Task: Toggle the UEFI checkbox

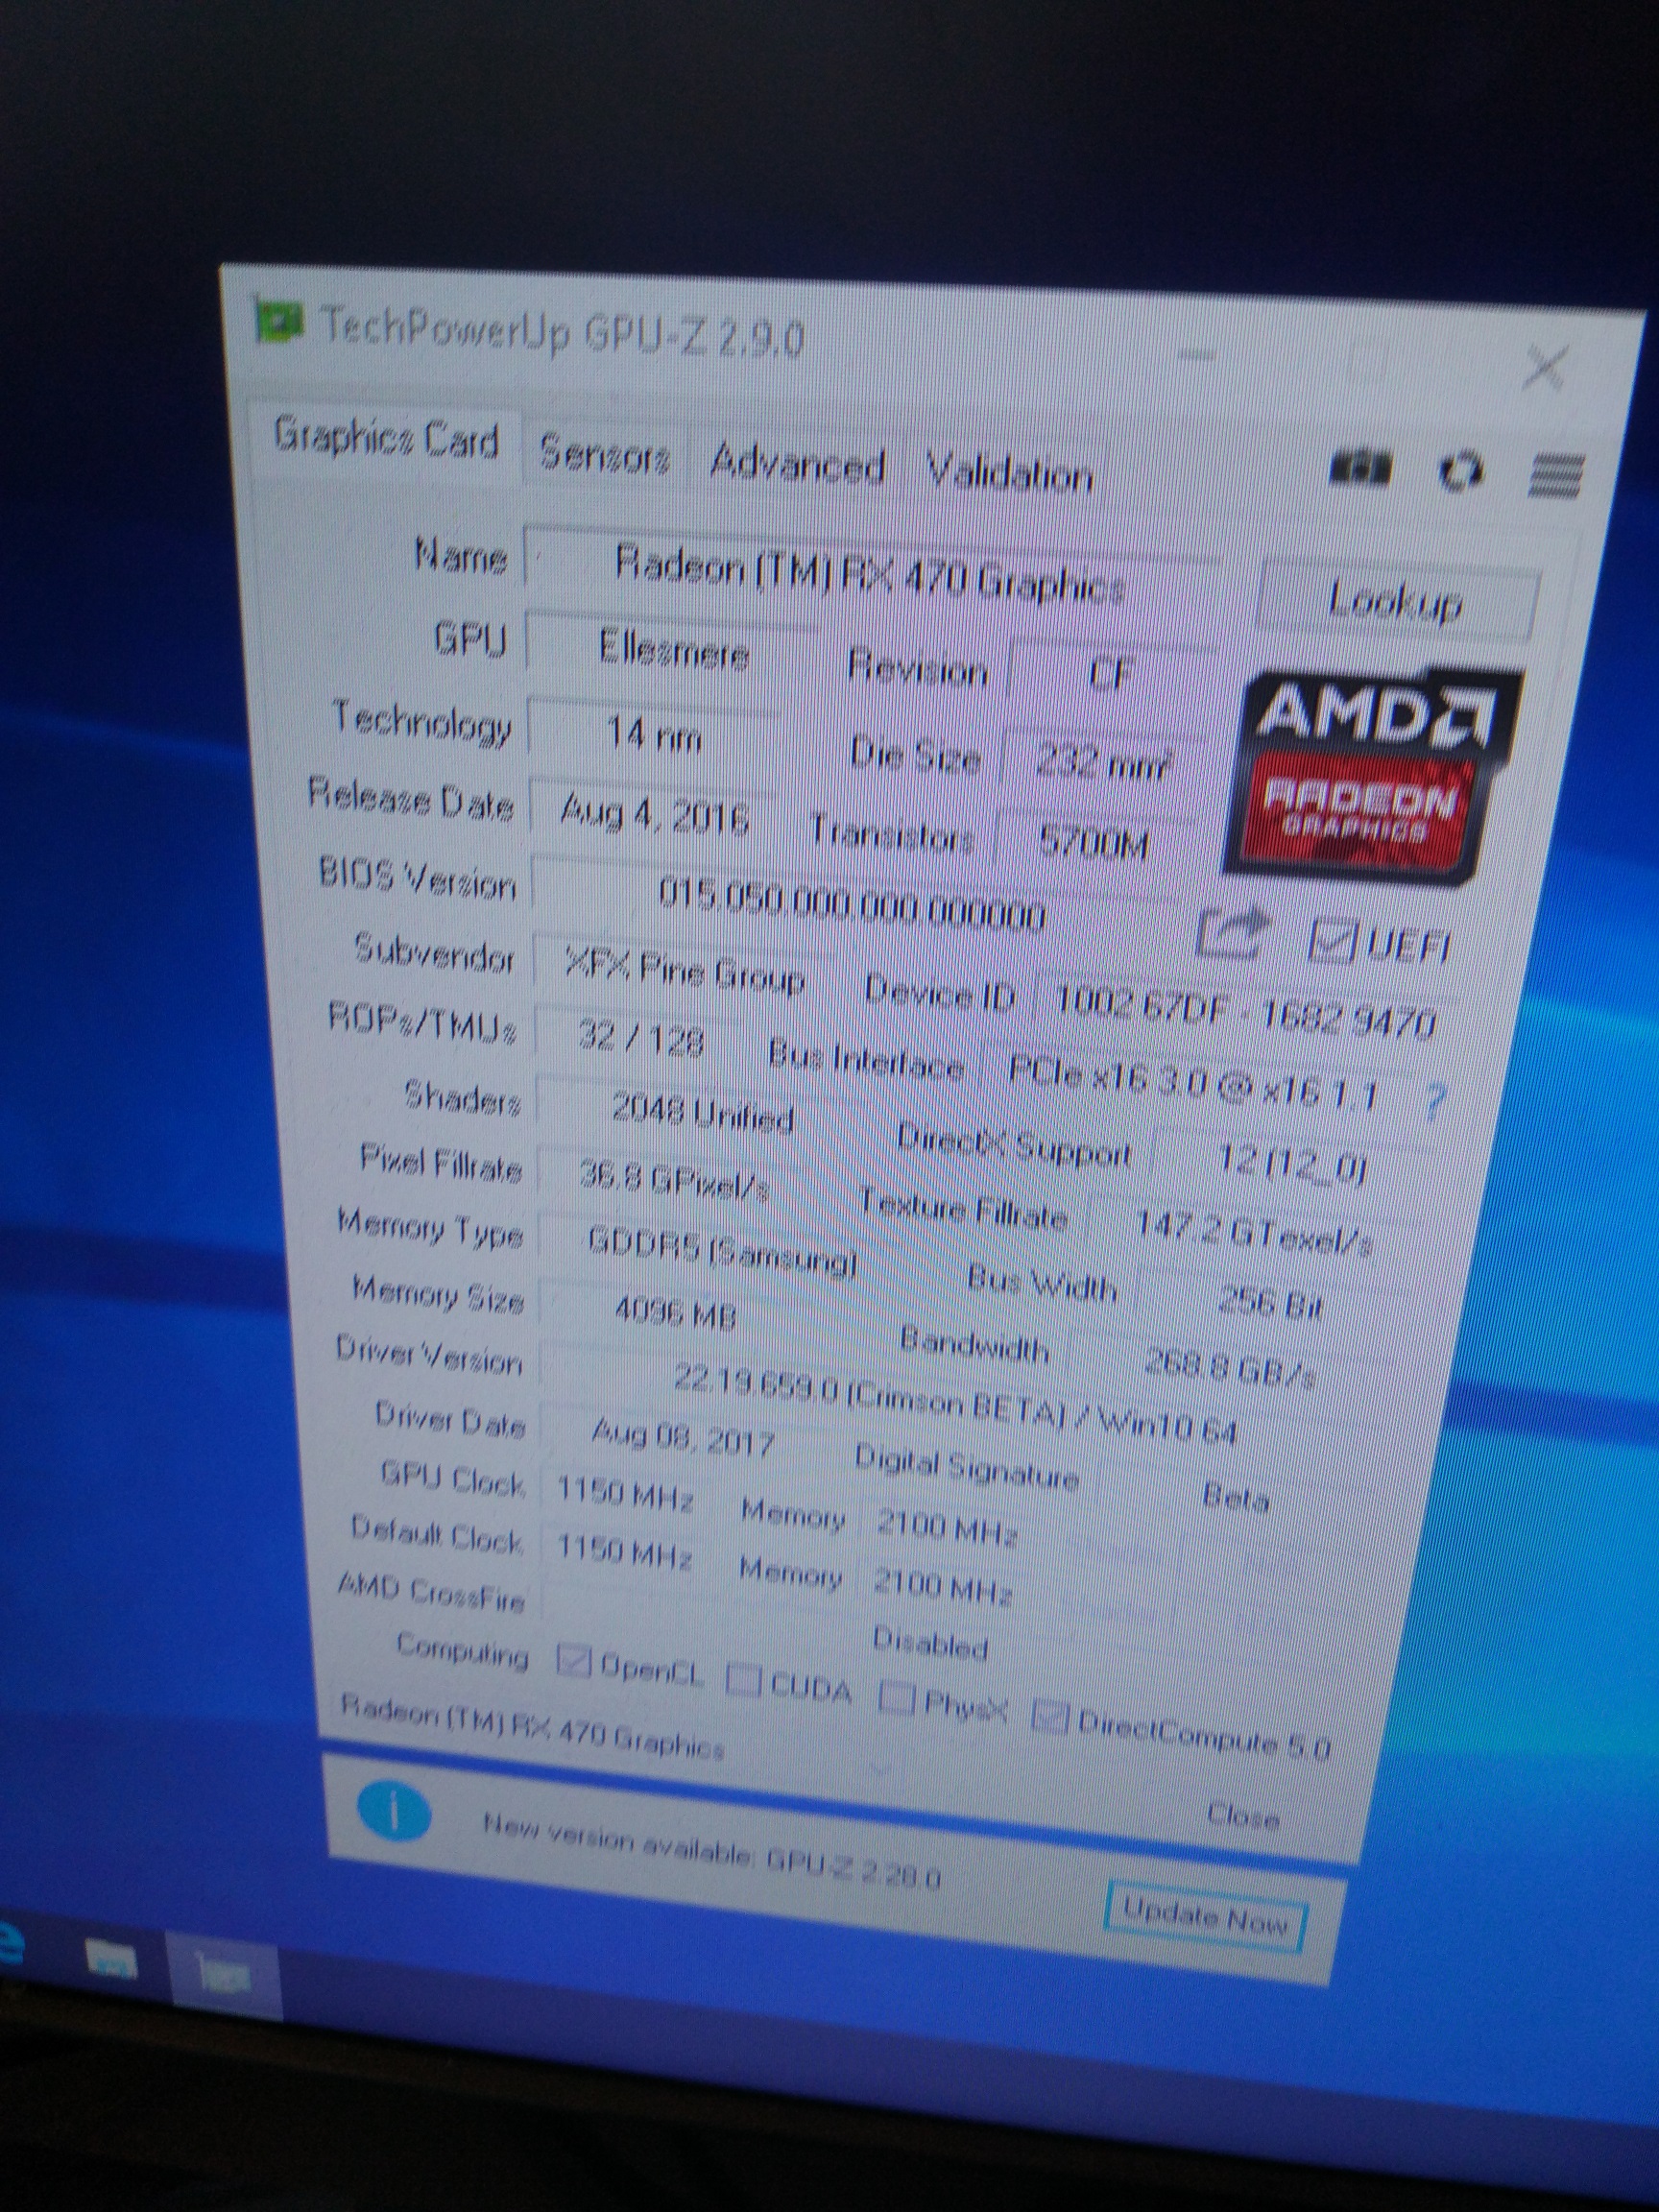Action: point(1332,941)
